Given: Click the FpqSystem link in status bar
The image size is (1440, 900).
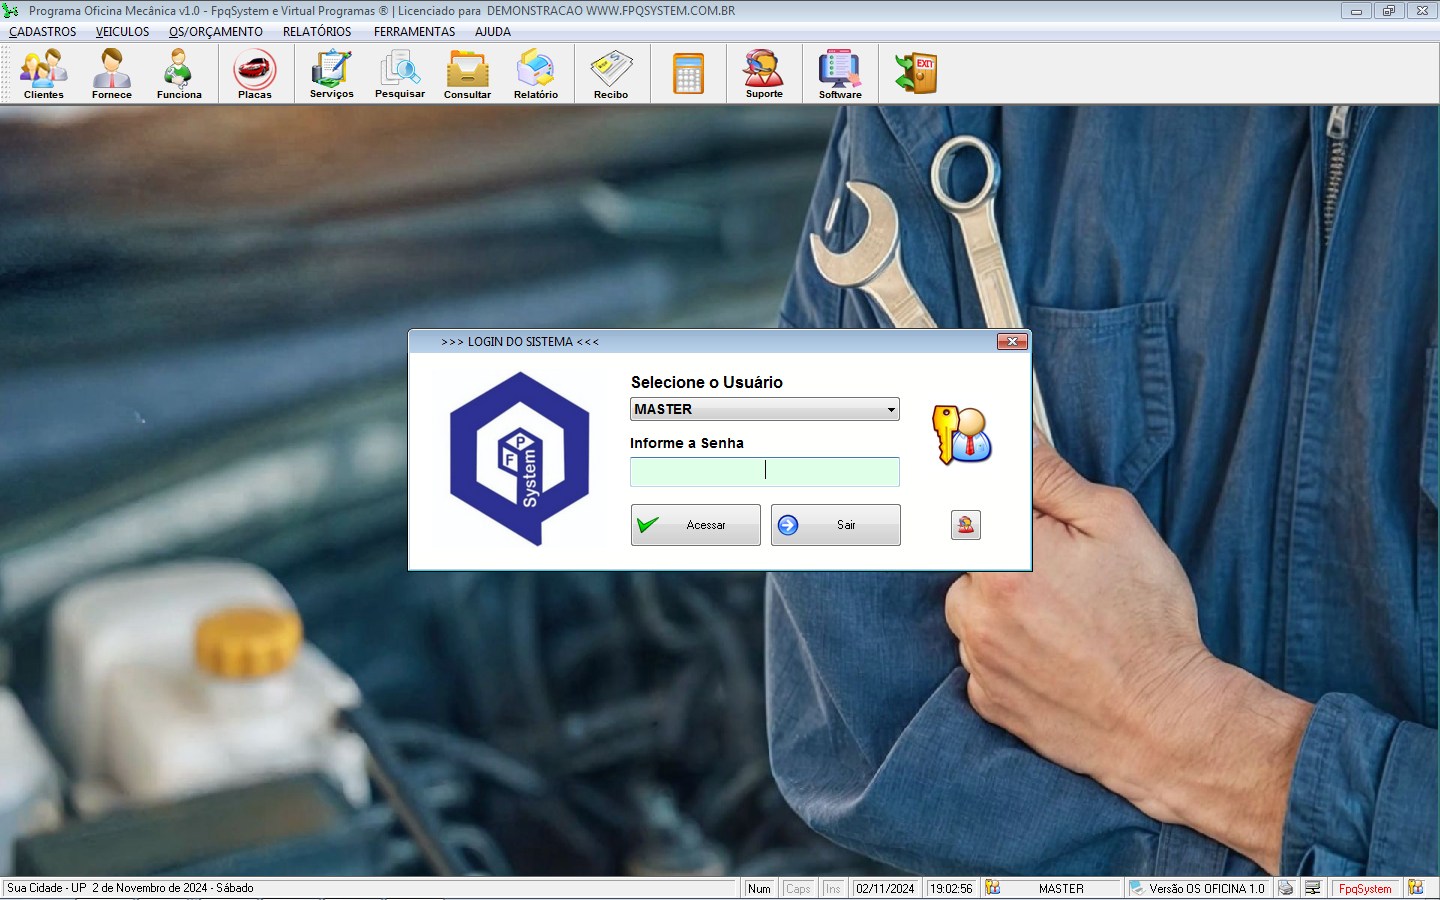Looking at the screenshot, I should pos(1365,889).
